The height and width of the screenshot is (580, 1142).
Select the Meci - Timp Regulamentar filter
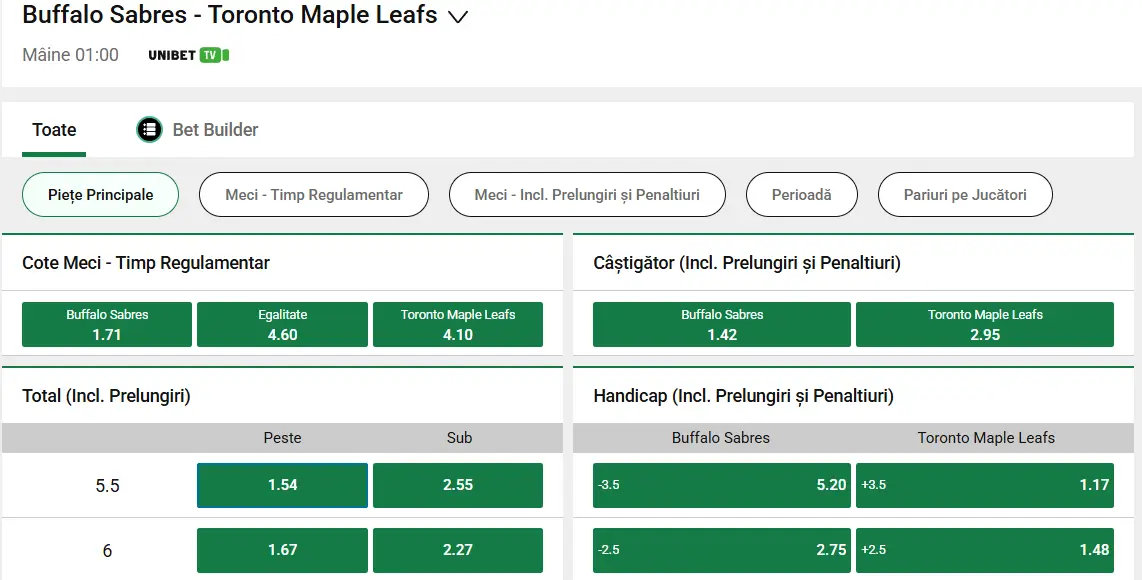tap(313, 194)
